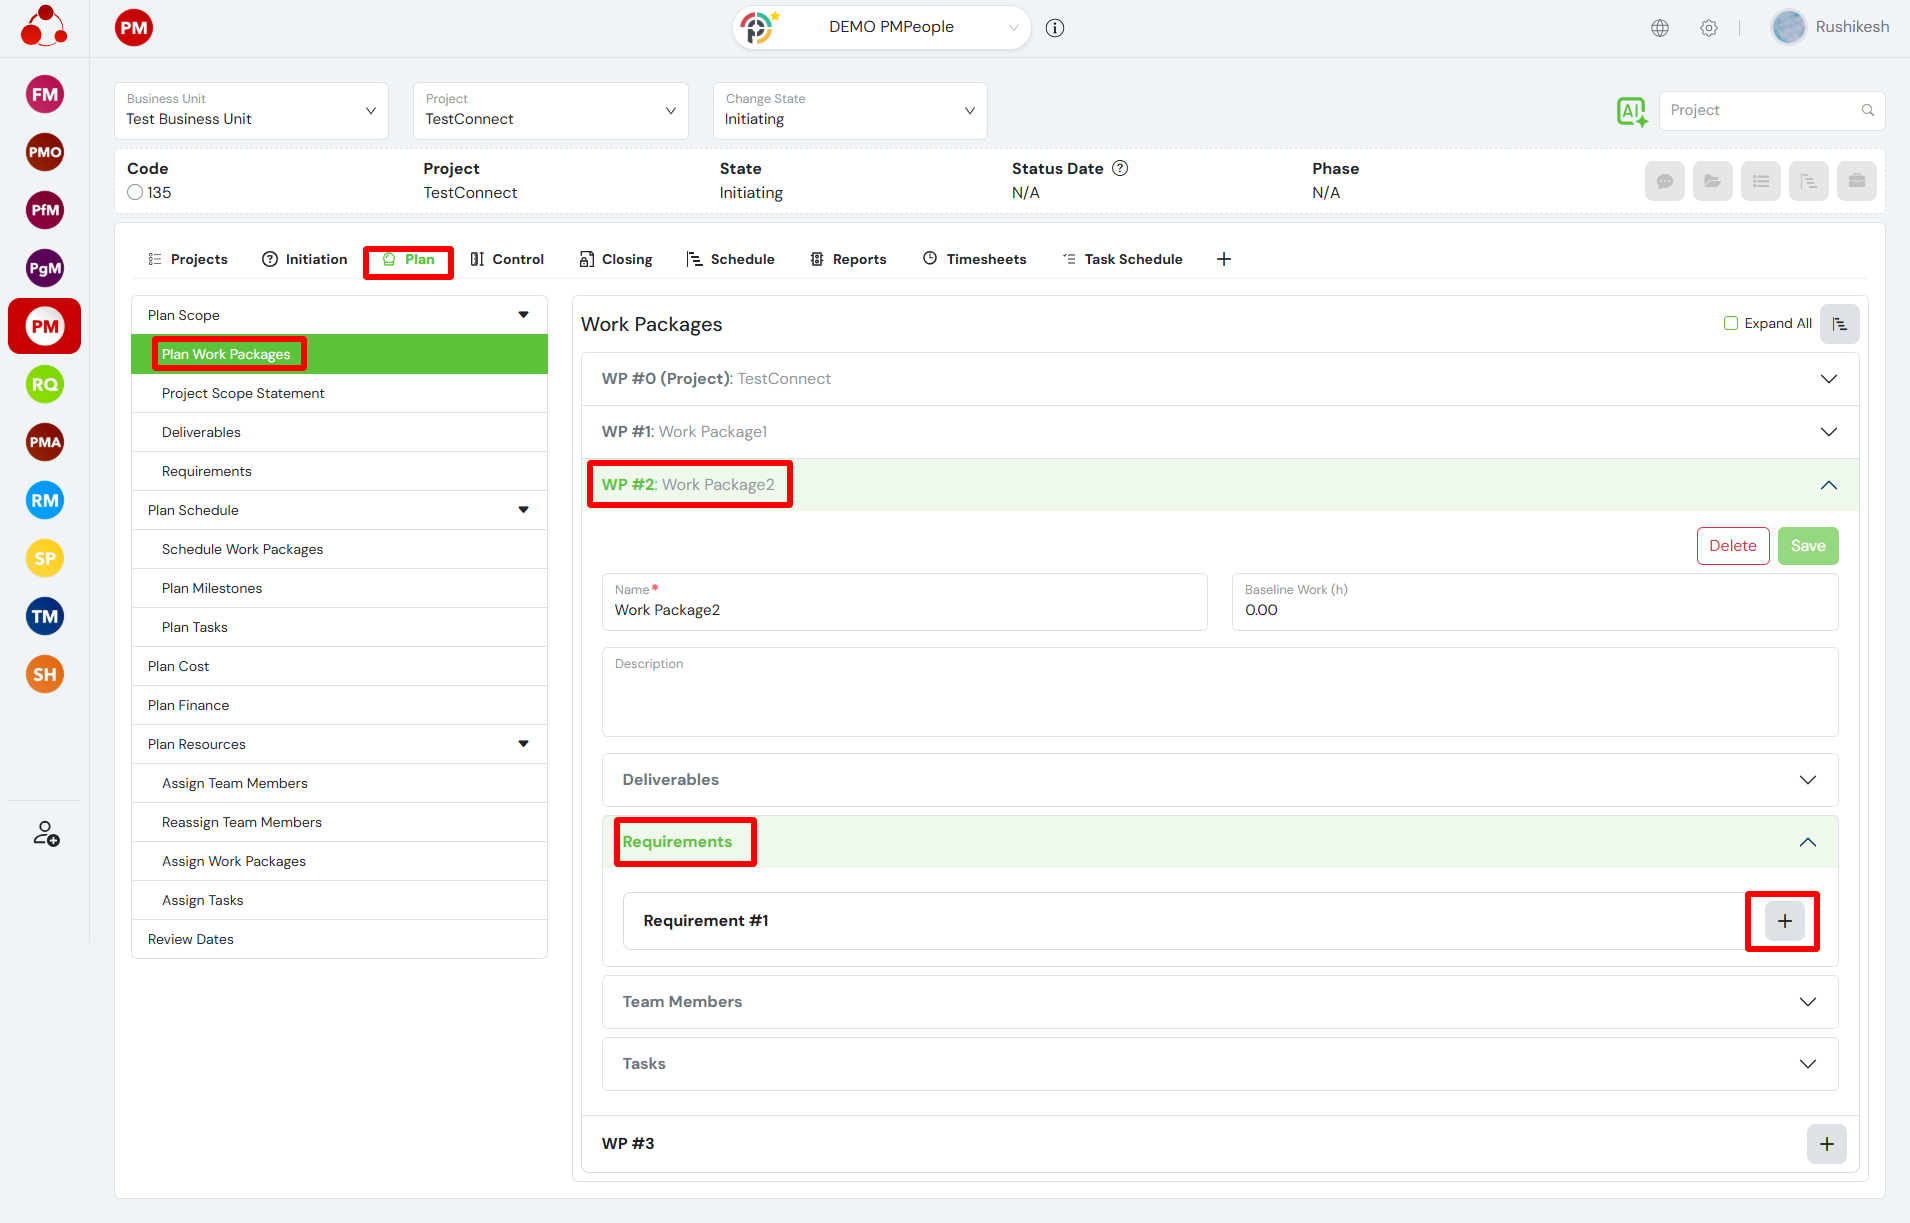
Task: Expand the Deliverables section
Action: (x=1219, y=780)
